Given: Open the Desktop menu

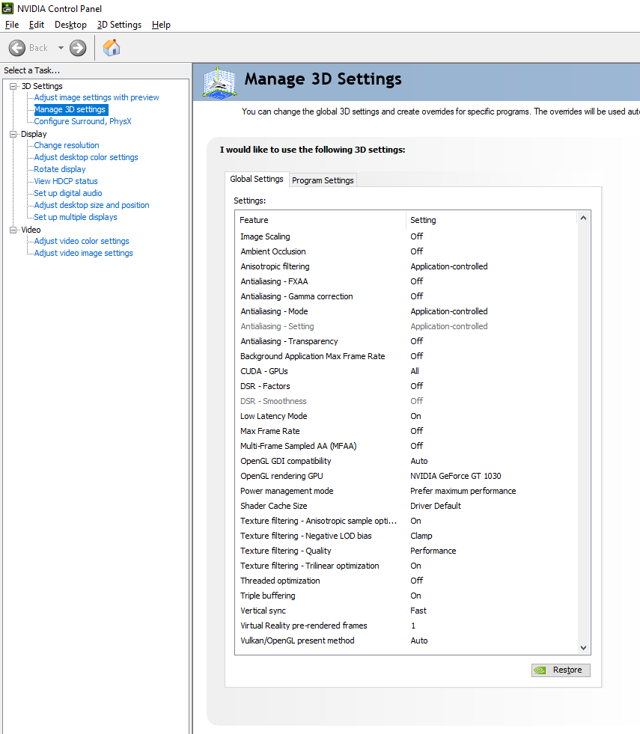Looking at the screenshot, I should [71, 25].
